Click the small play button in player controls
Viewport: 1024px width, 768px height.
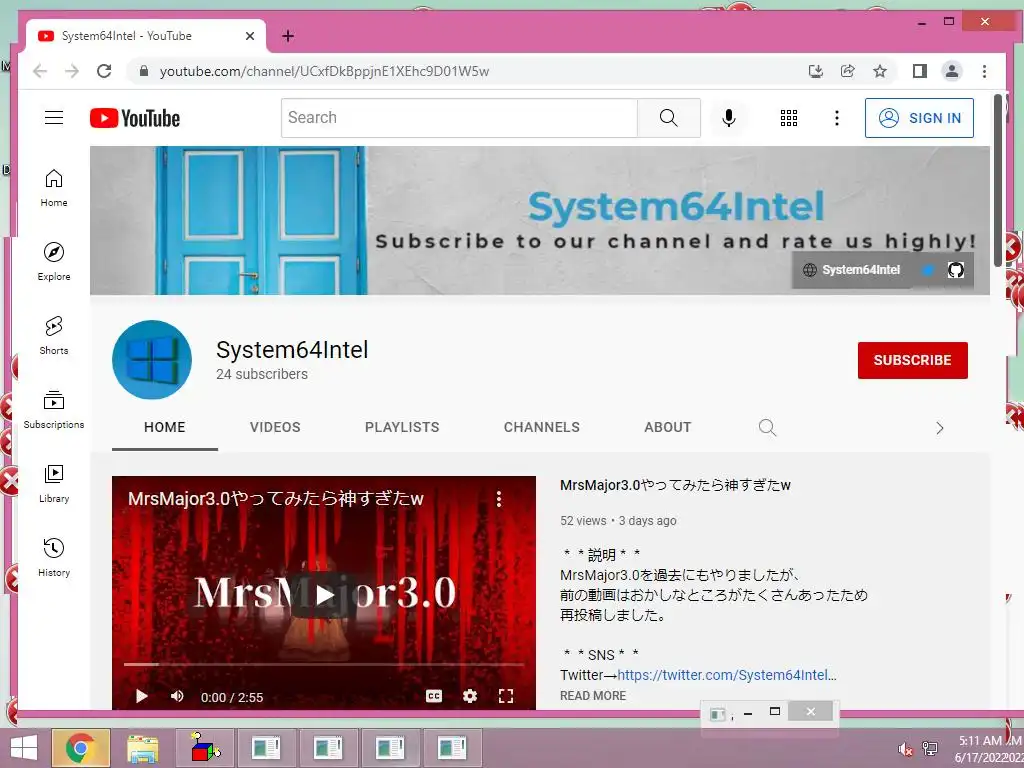pyautogui.click(x=142, y=696)
